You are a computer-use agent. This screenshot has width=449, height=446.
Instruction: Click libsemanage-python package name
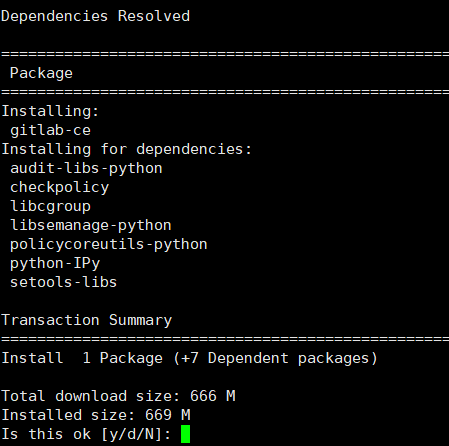coord(91,225)
